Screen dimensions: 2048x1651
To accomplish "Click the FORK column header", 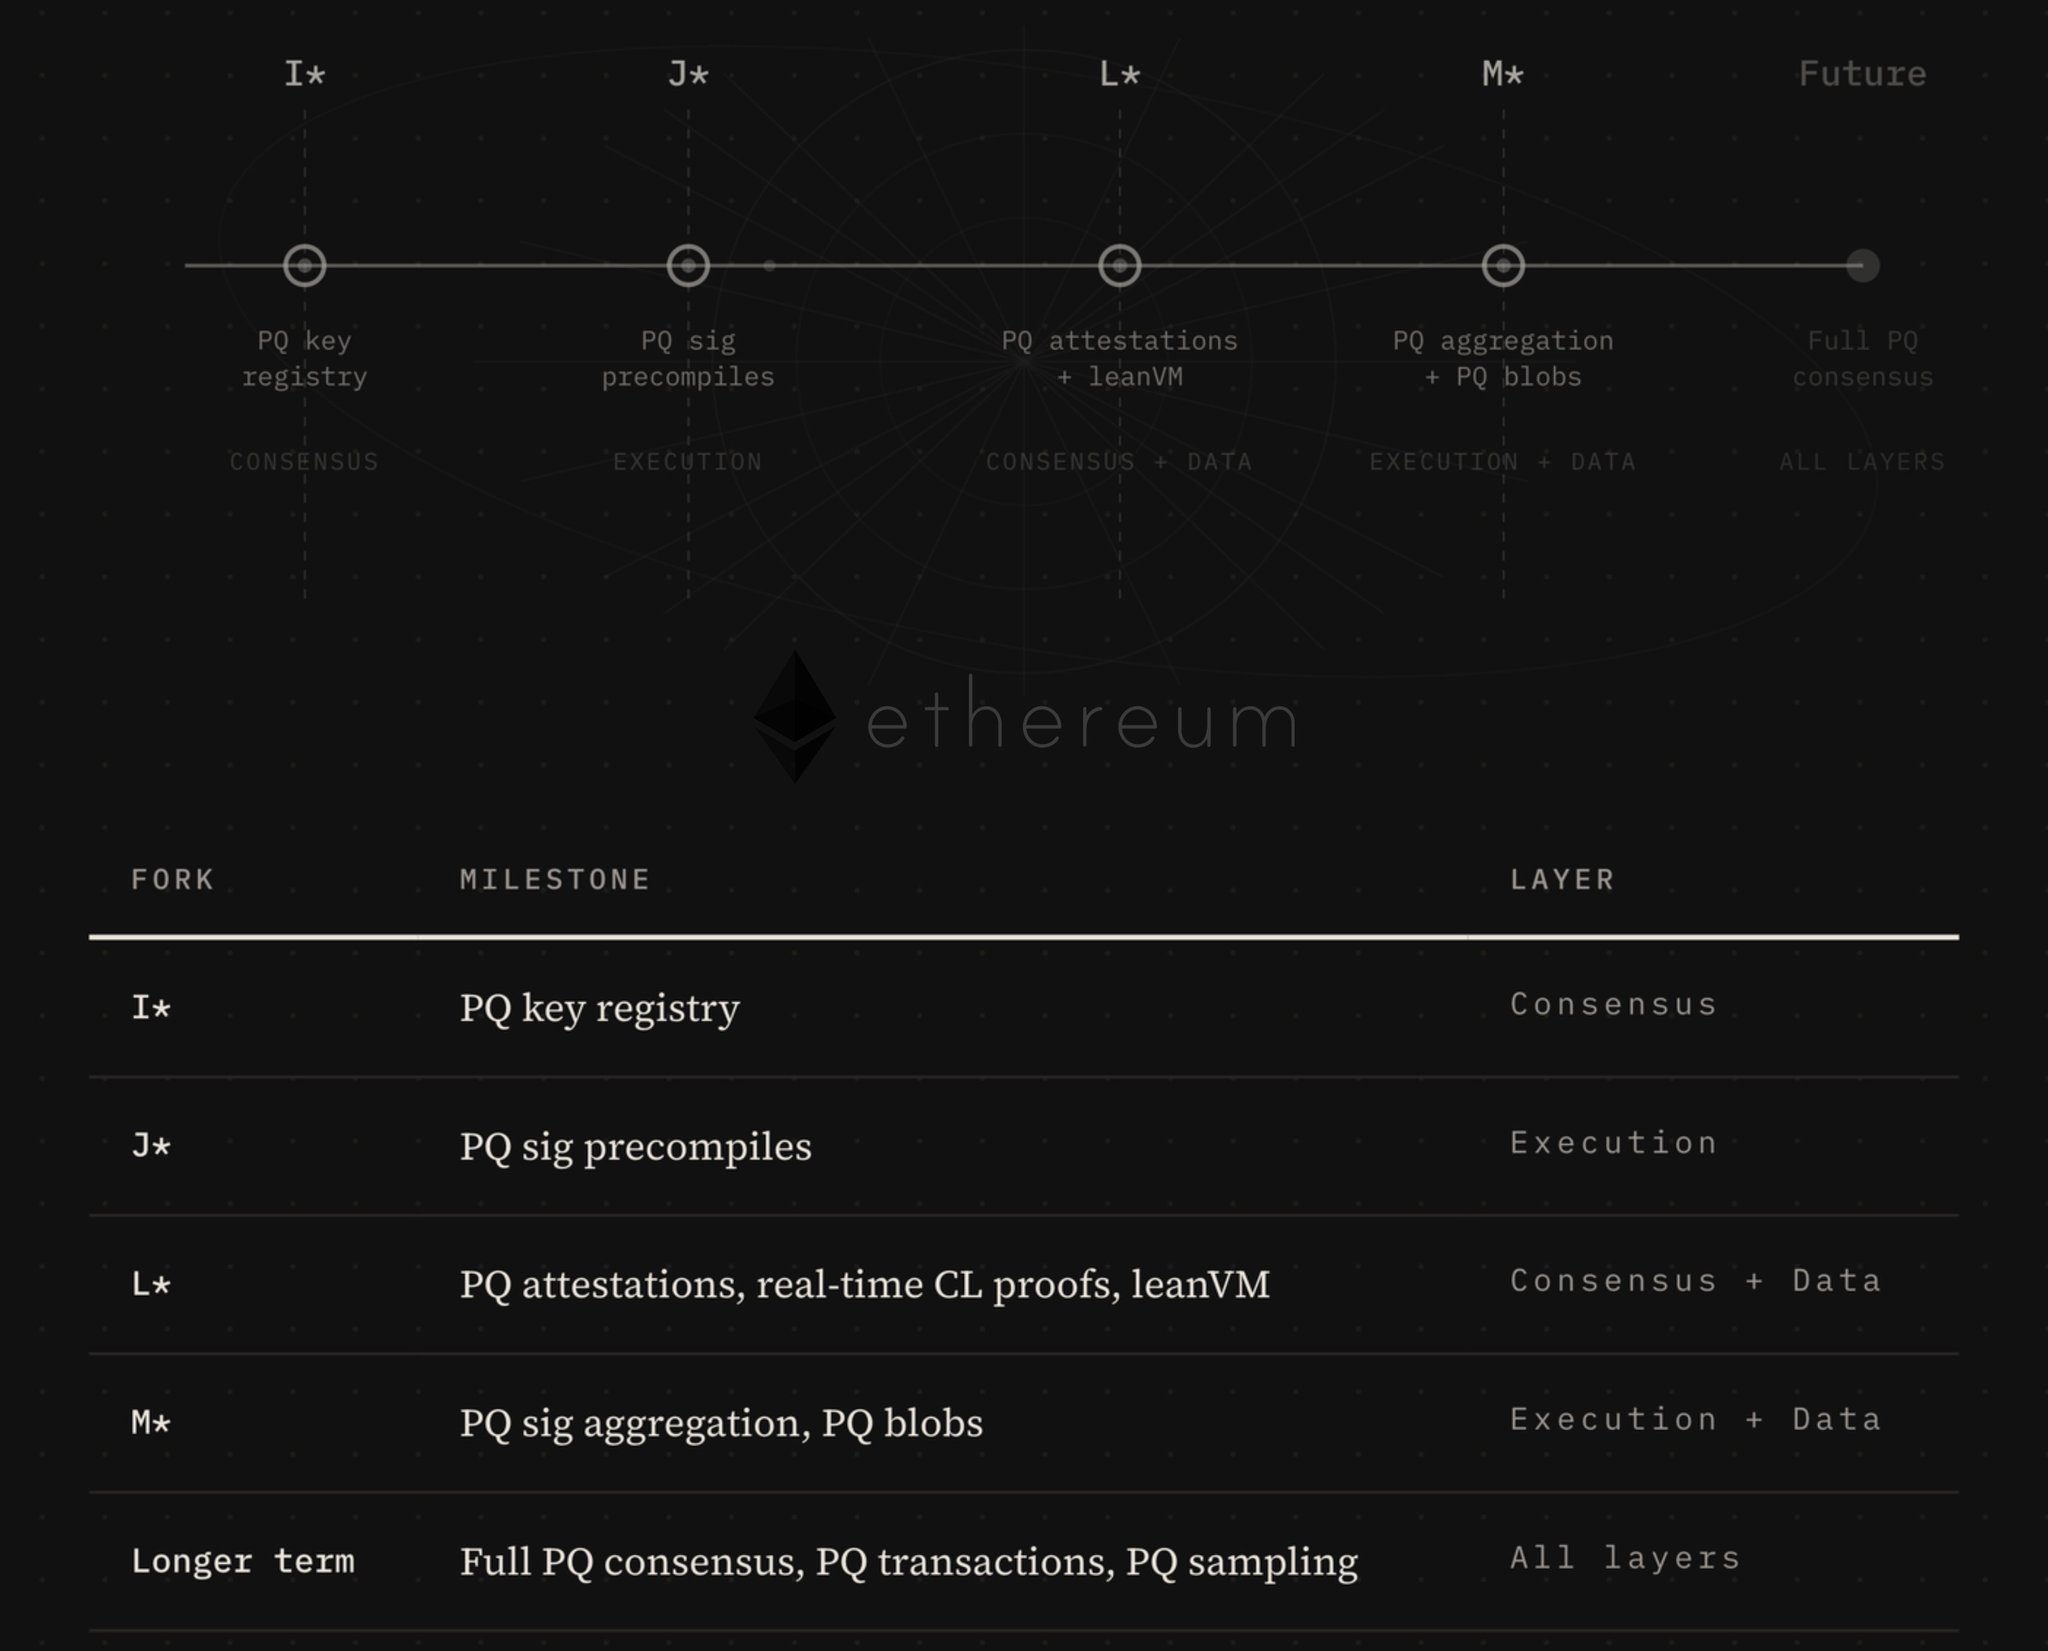I will click(173, 880).
